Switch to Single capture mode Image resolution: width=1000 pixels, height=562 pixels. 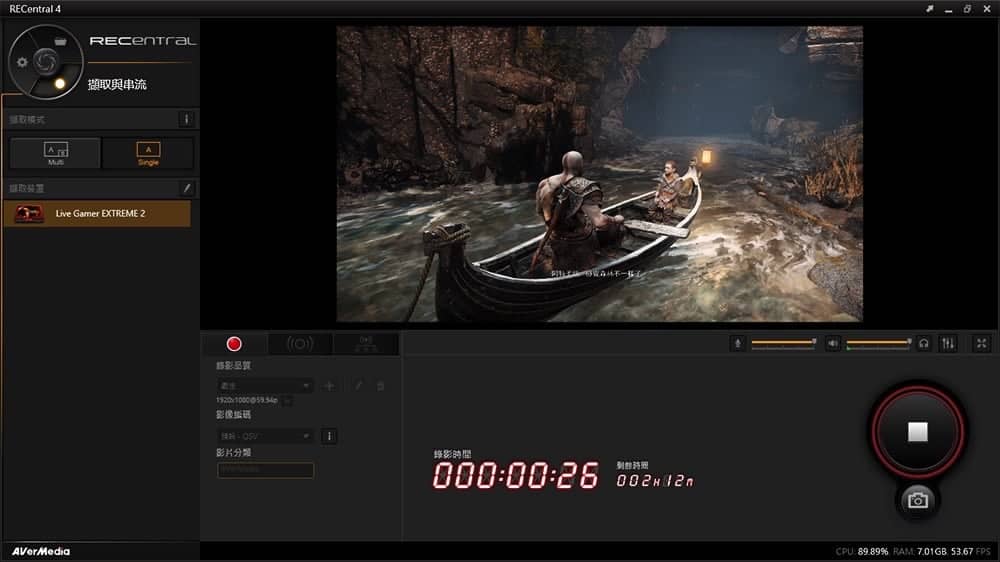[x=148, y=153]
